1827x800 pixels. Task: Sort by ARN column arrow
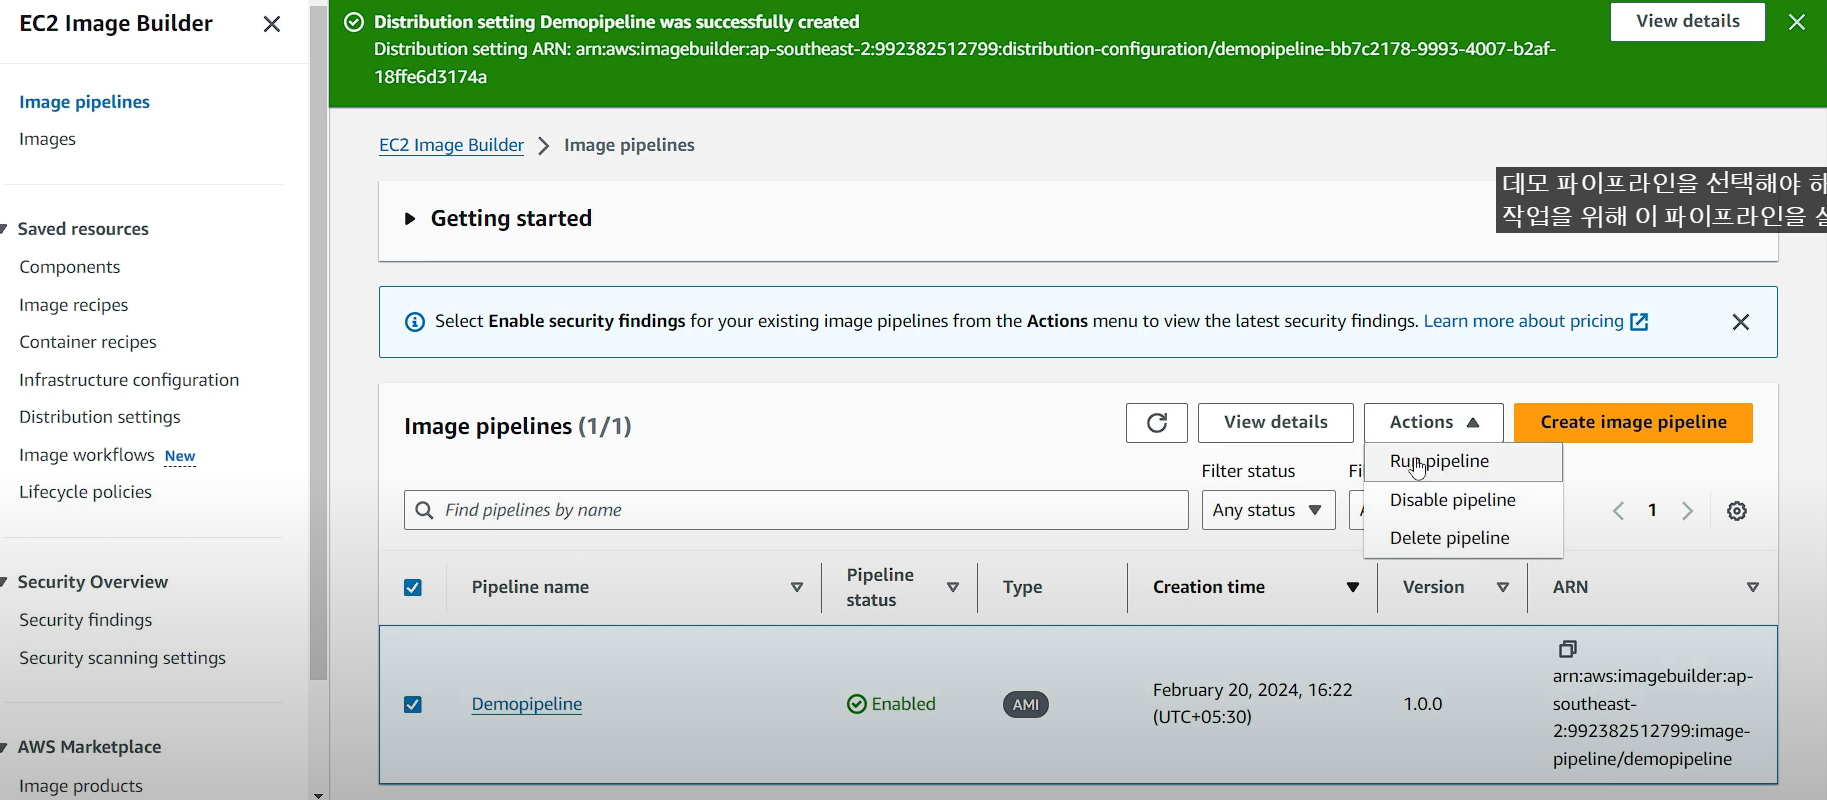pos(1753,587)
